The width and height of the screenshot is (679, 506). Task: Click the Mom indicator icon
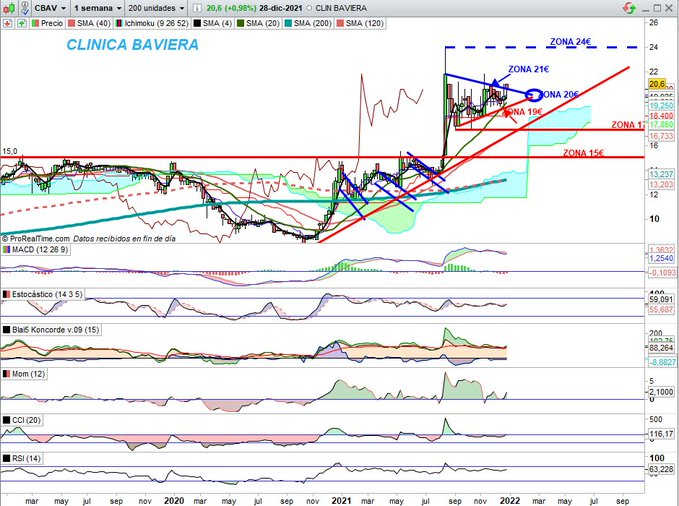click(x=6, y=374)
